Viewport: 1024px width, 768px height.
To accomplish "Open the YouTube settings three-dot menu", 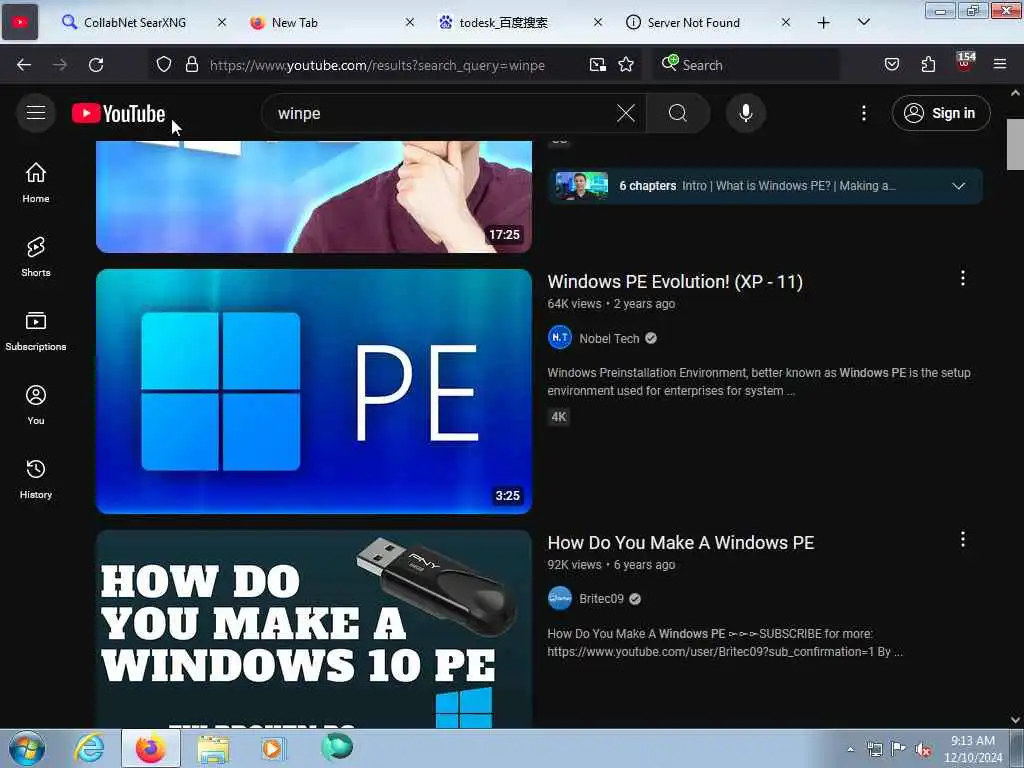I will [x=863, y=114].
